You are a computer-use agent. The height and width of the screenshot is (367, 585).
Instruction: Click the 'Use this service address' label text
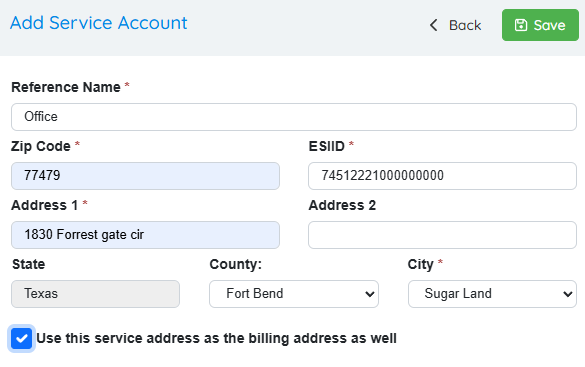coord(216,338)
